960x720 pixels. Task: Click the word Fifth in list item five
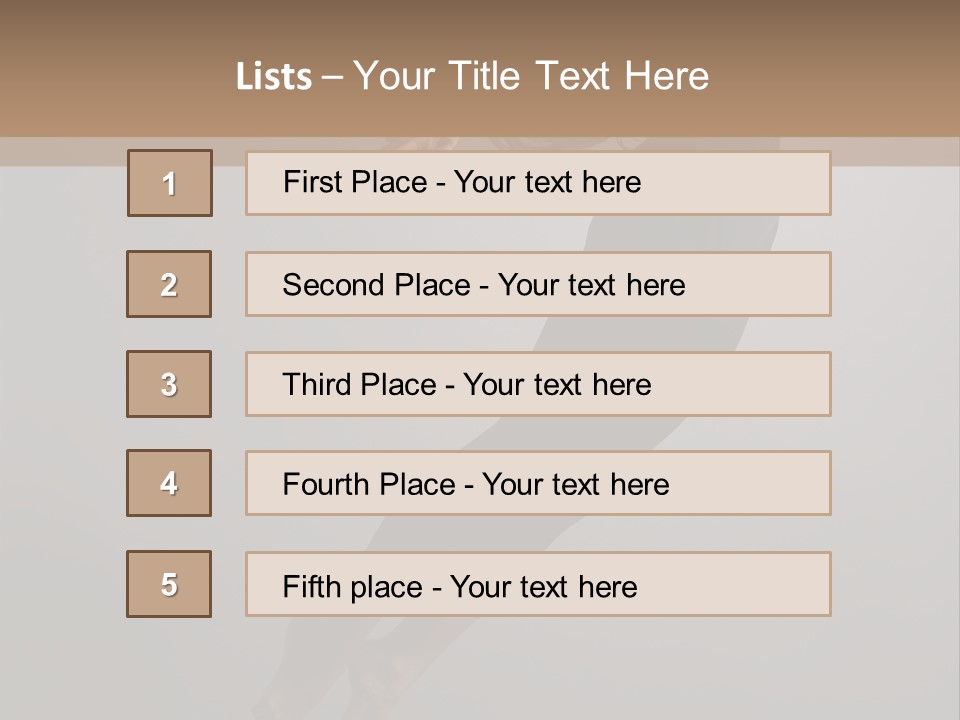(313, 586)
